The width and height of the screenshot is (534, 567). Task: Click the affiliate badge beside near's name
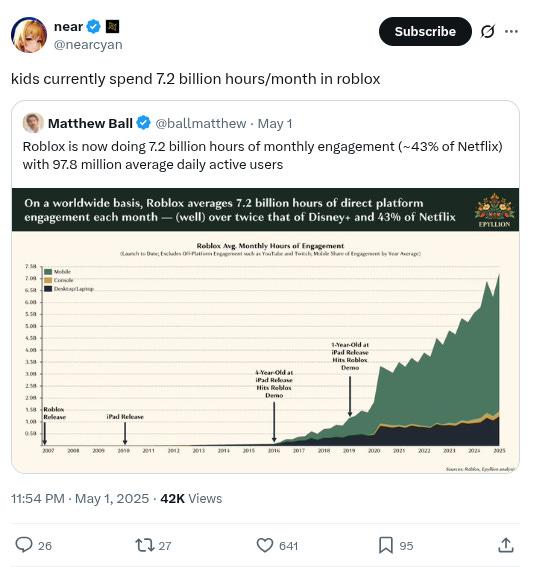click(x=112, y=26)
